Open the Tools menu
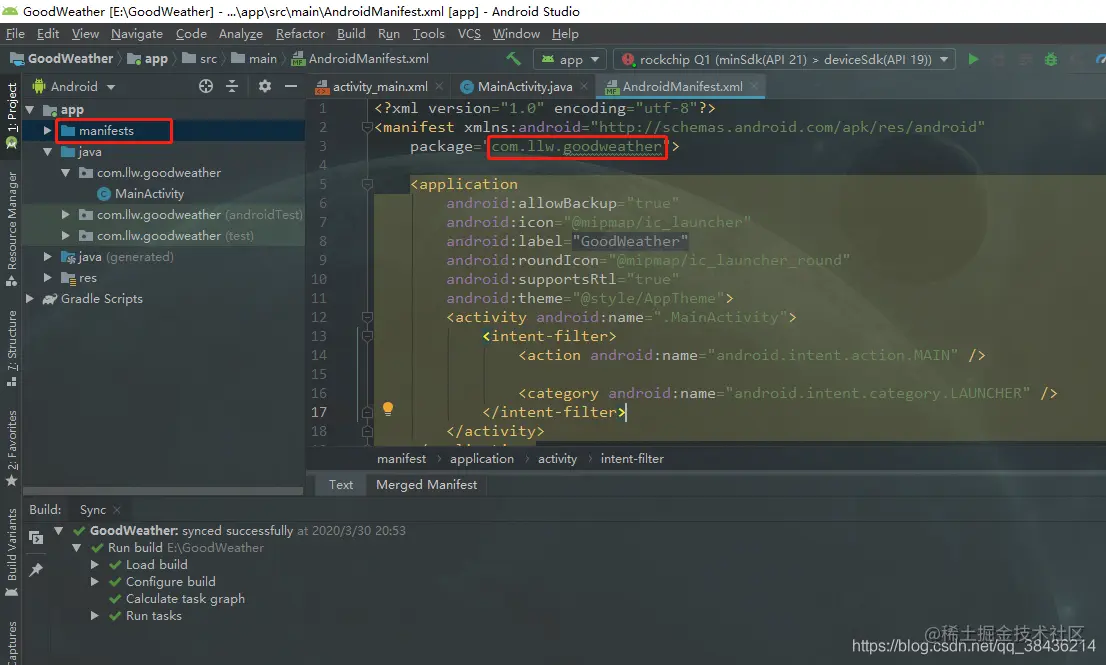Screen dimensions: 1106x665 tap(428, 33)
